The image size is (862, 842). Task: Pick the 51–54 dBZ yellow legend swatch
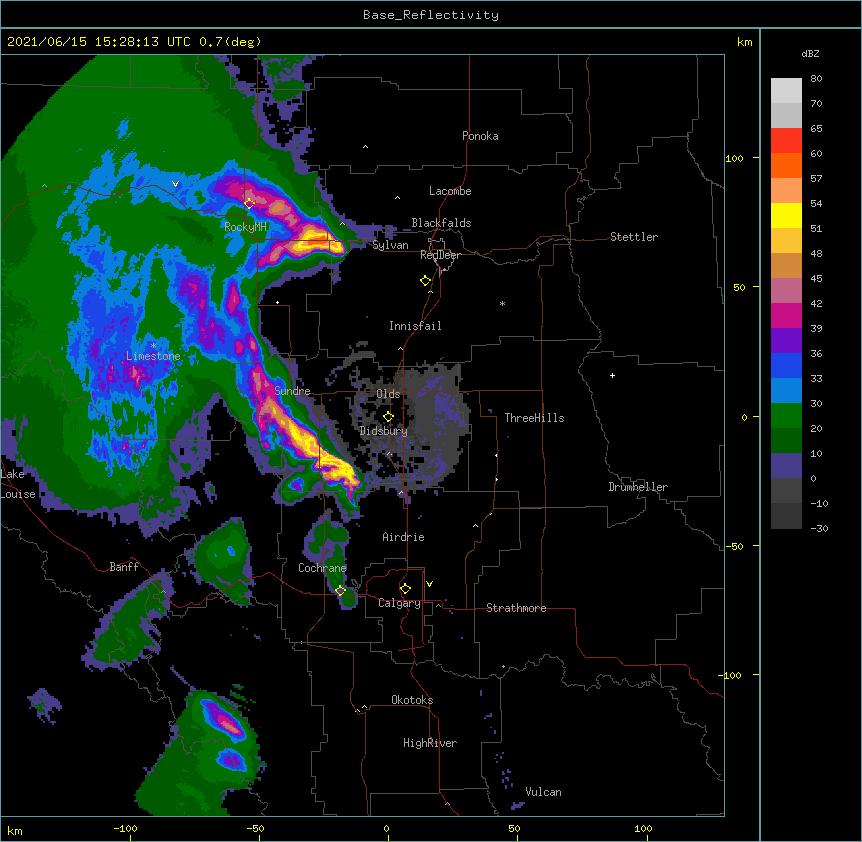click(x=786, y=215)
